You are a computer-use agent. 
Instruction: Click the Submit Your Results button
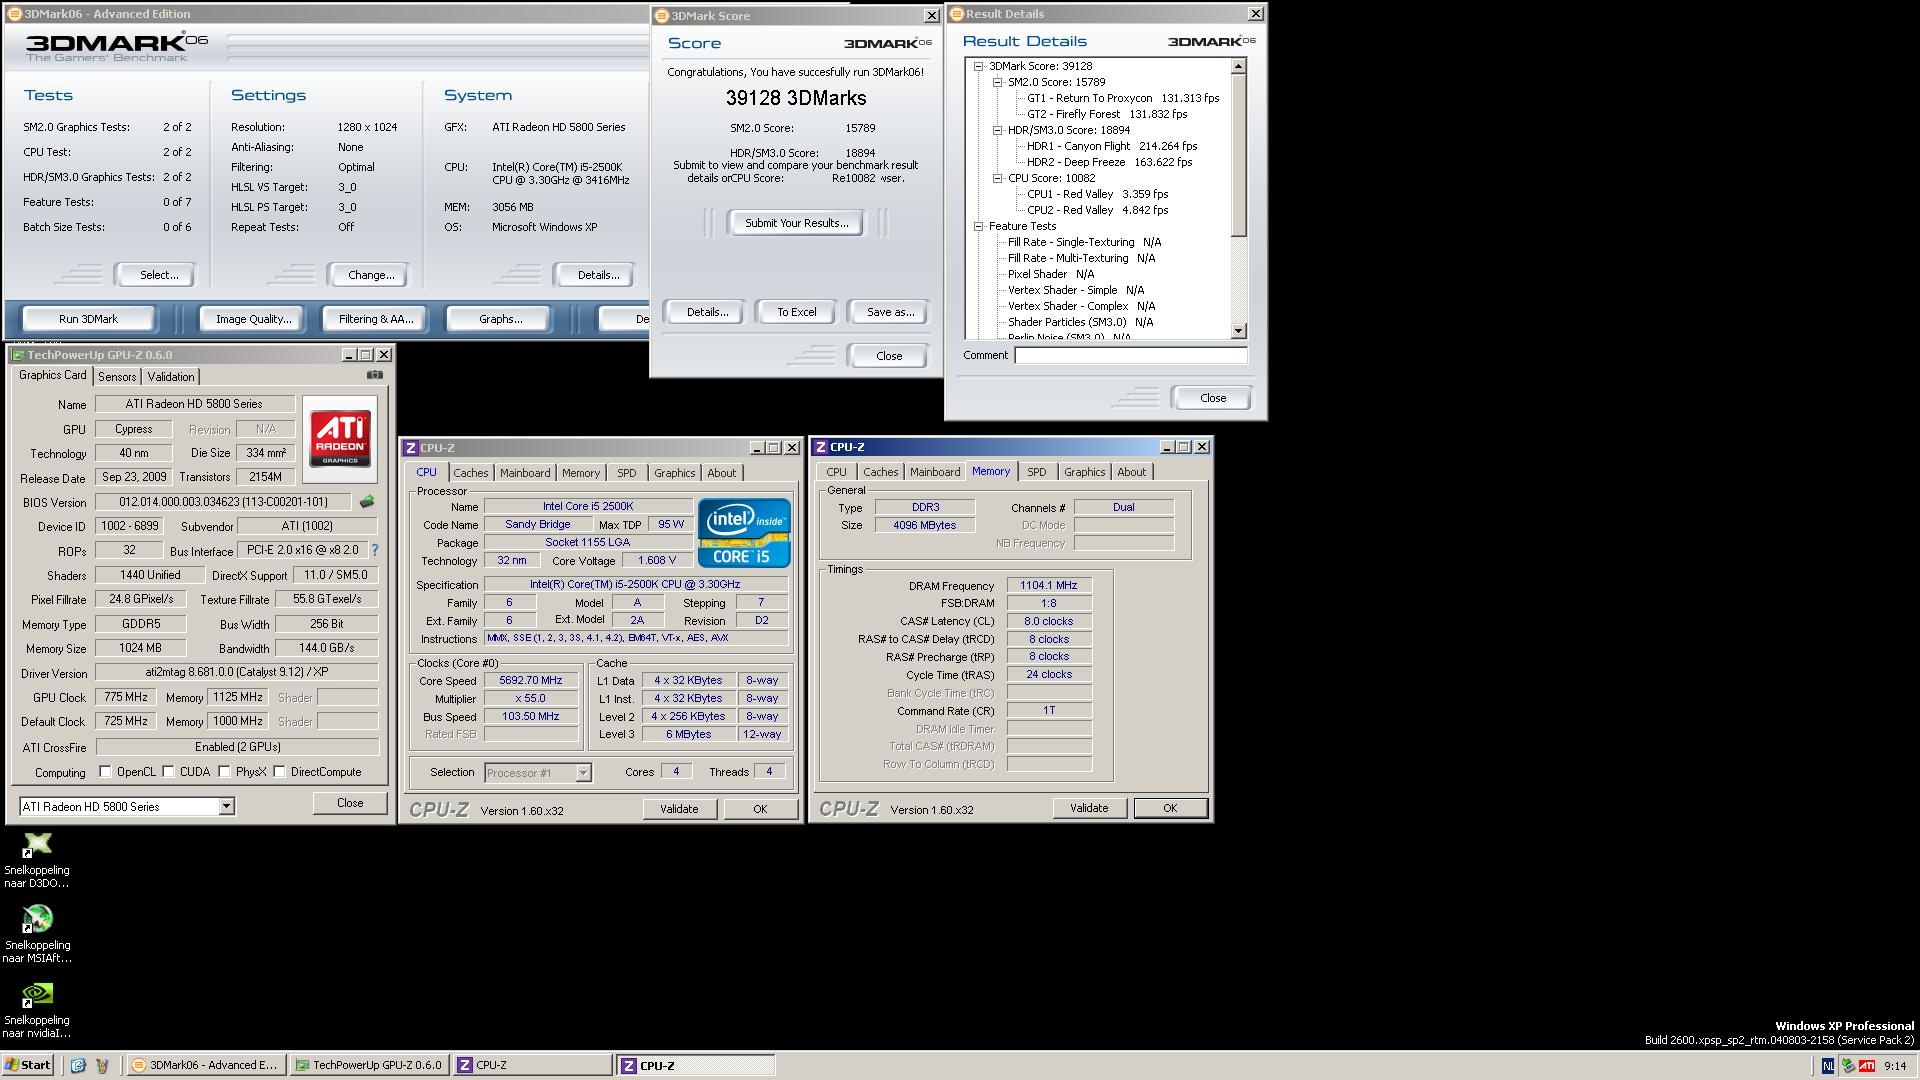pos(796,223)
